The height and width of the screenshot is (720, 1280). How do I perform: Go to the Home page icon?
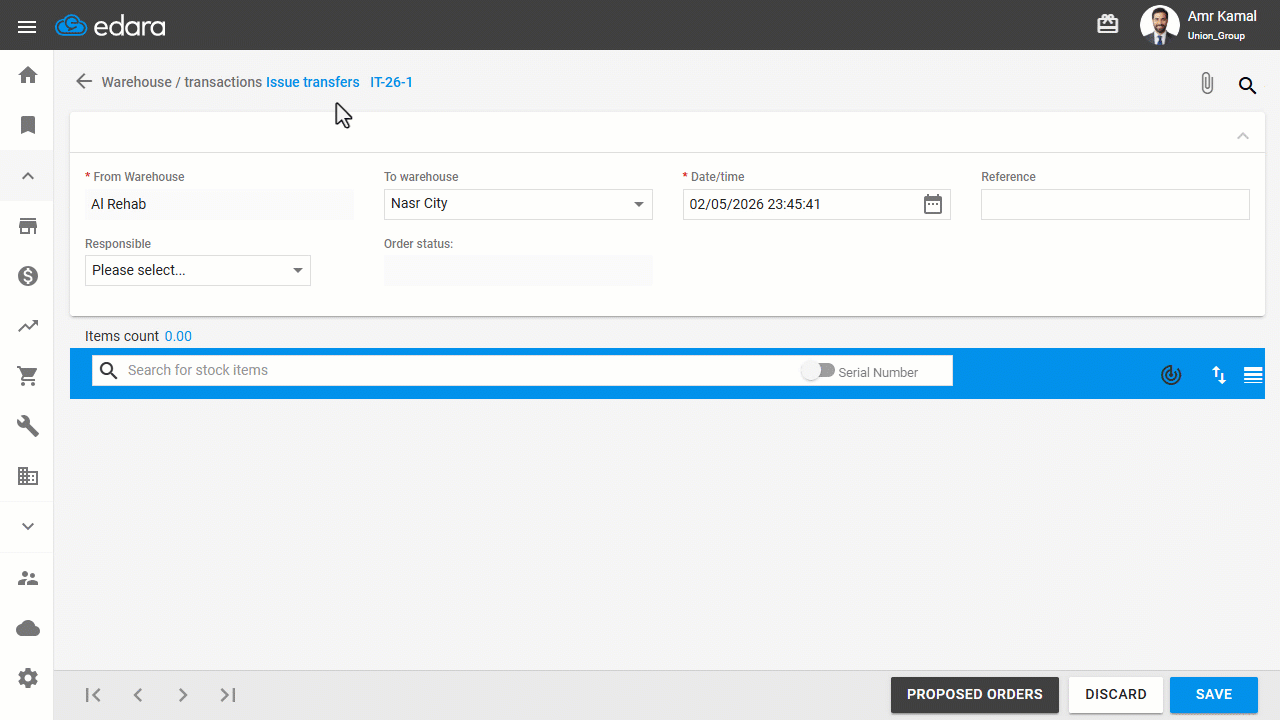click(28, 75)
